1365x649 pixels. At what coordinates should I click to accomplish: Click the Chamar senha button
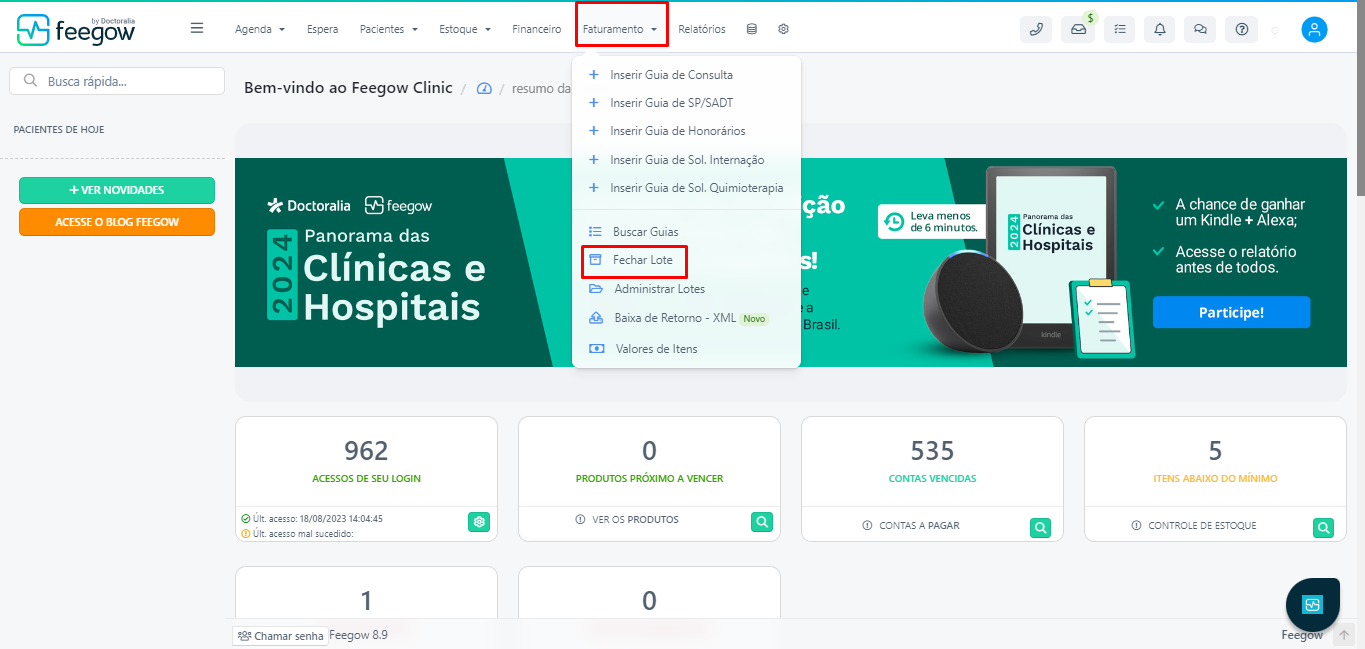tap(280, 636)
